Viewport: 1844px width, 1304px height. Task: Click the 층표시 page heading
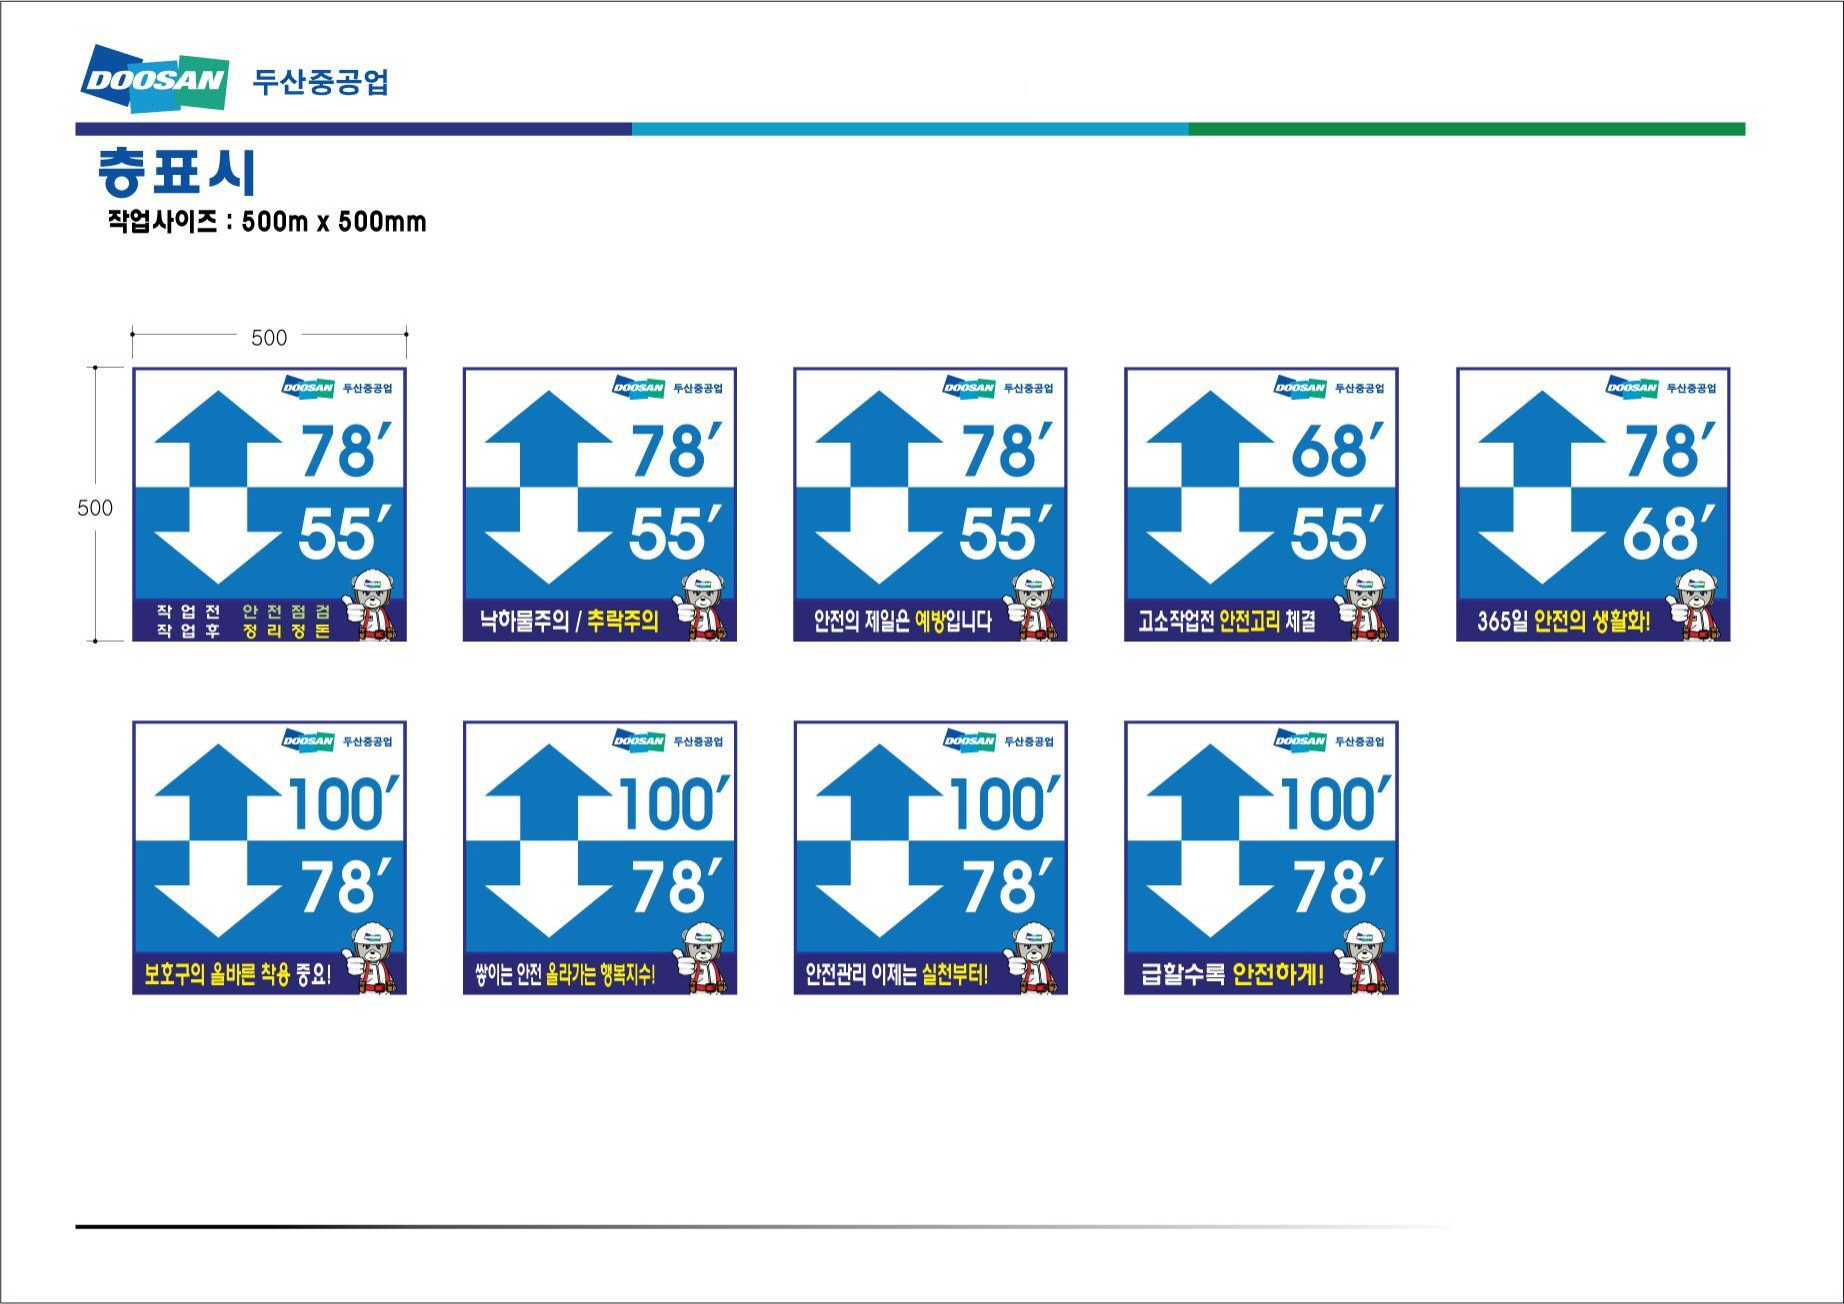click(x=178, y=172)
